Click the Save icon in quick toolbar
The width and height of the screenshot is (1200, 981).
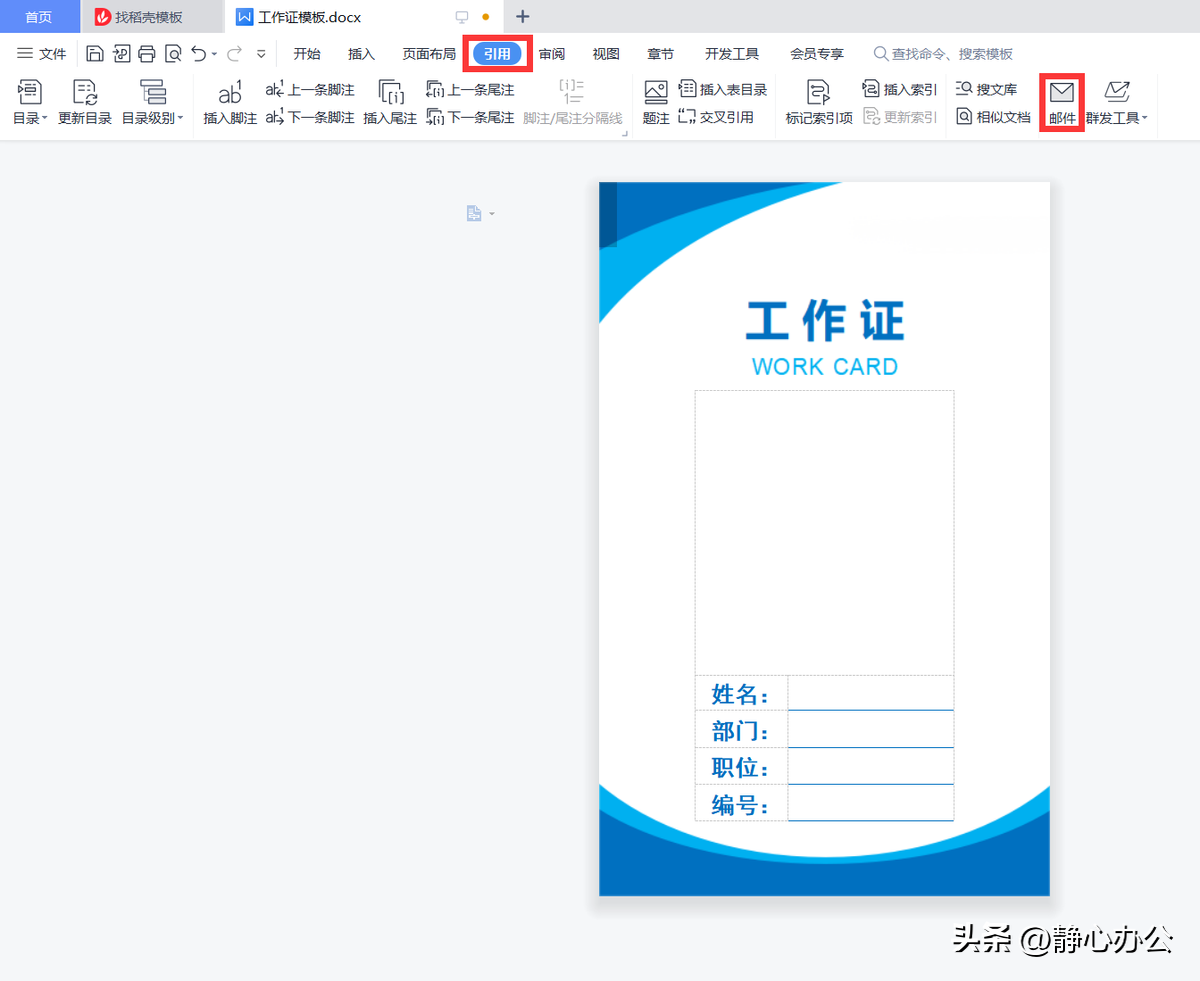pos(95,54)
